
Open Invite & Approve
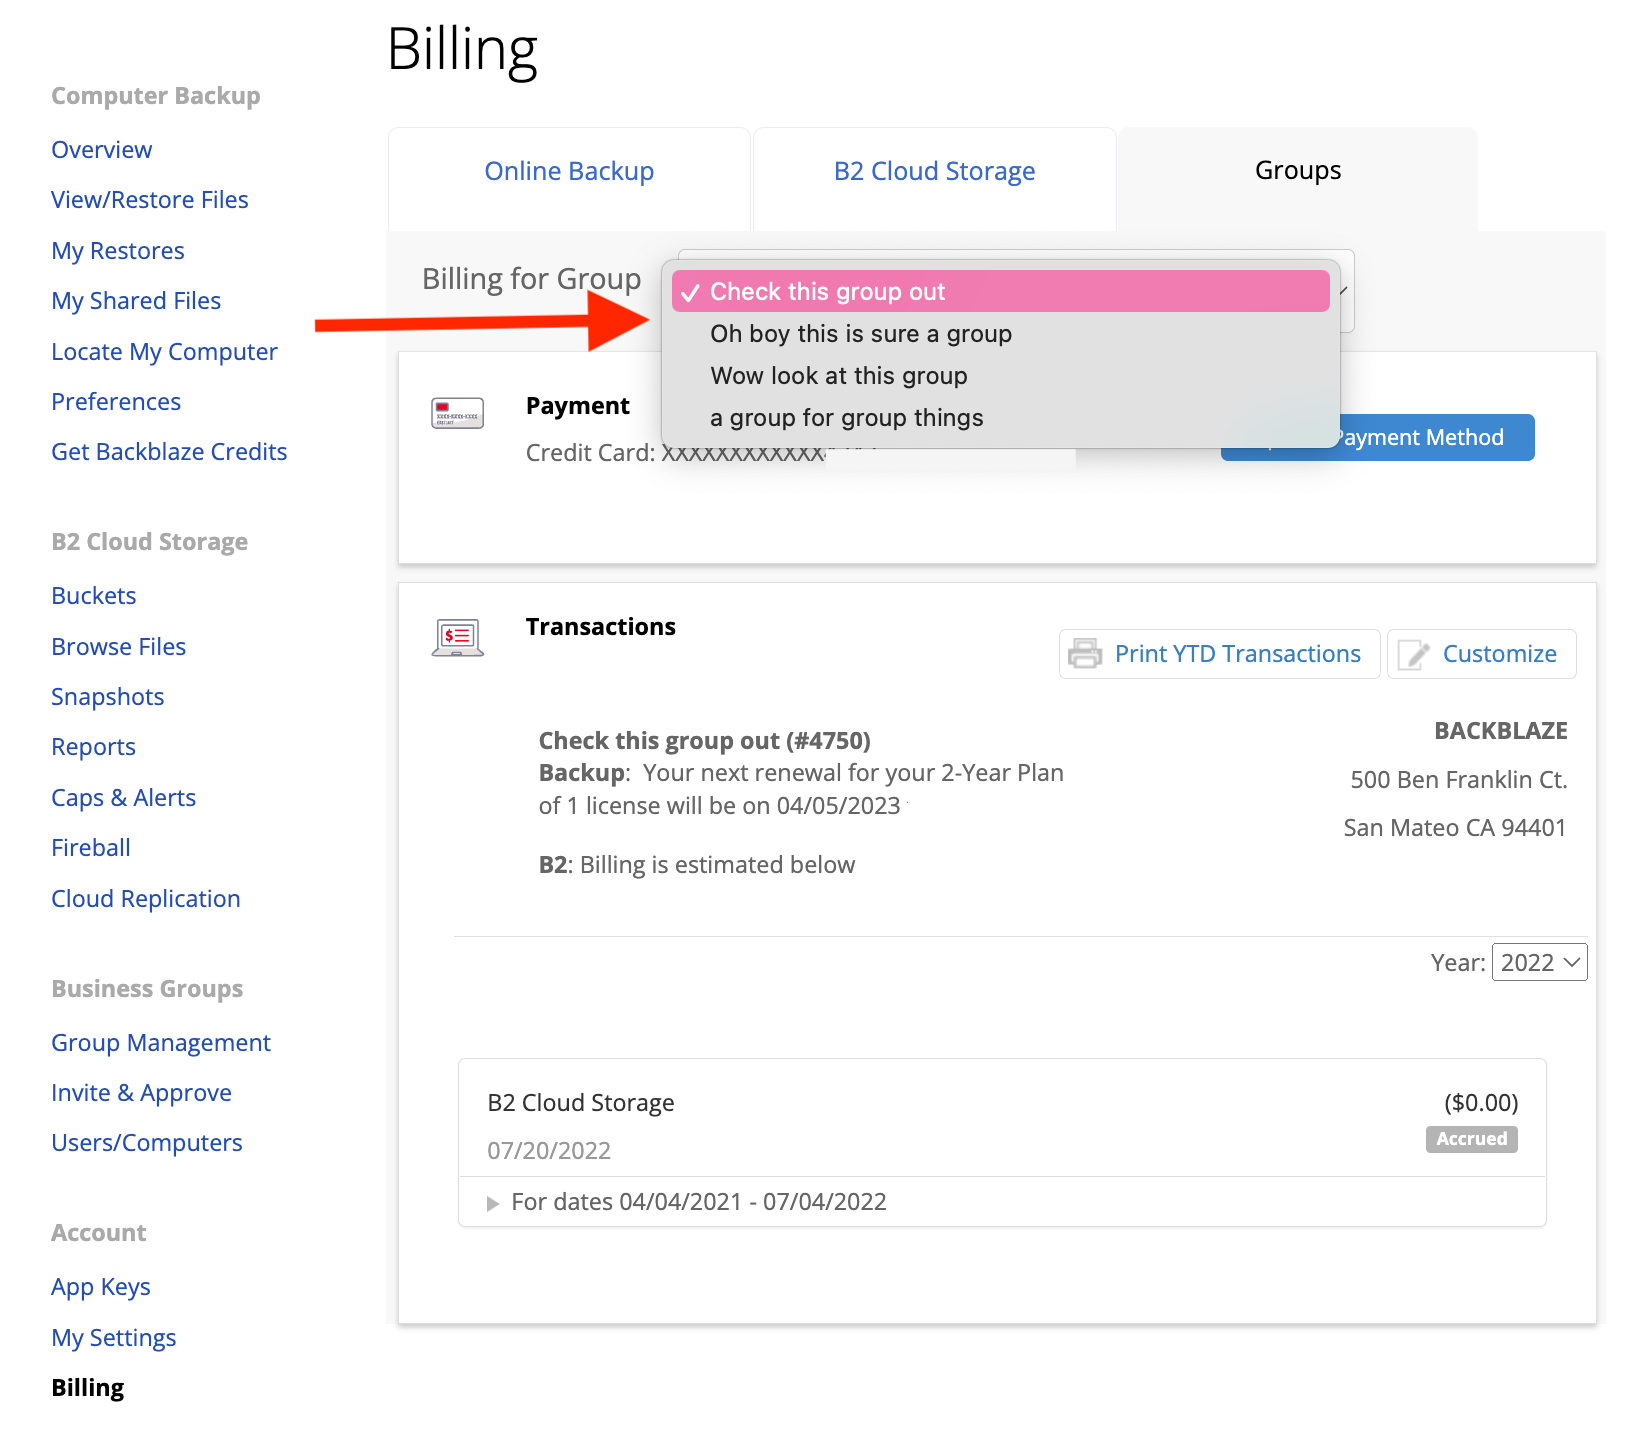point(142,1093)
